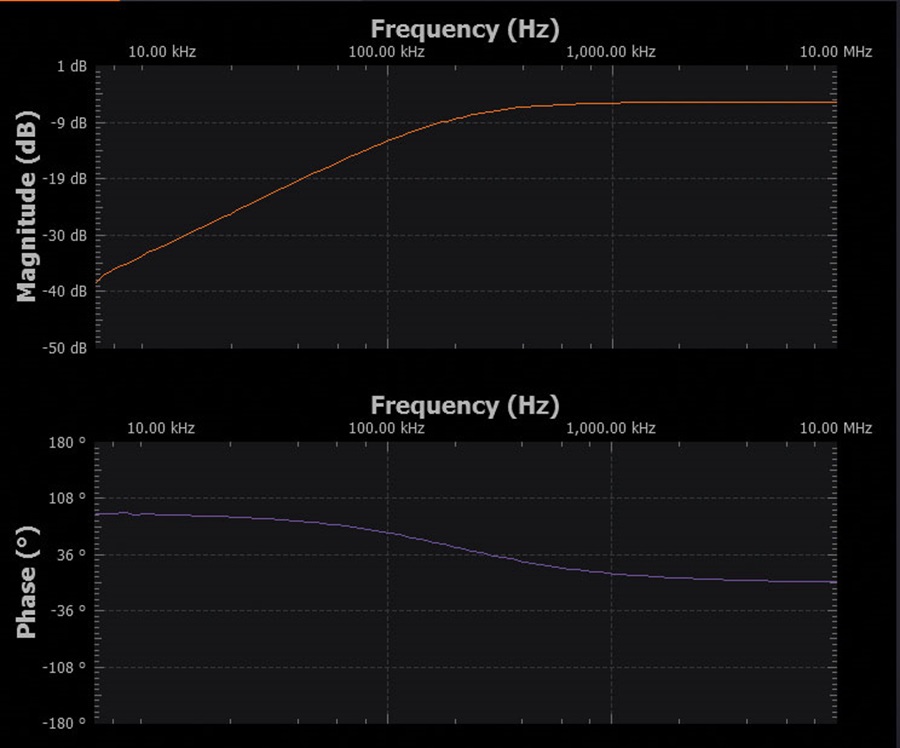Click 10.00 MHz label on phase plot
900x748 pixels.
point(836,428)
